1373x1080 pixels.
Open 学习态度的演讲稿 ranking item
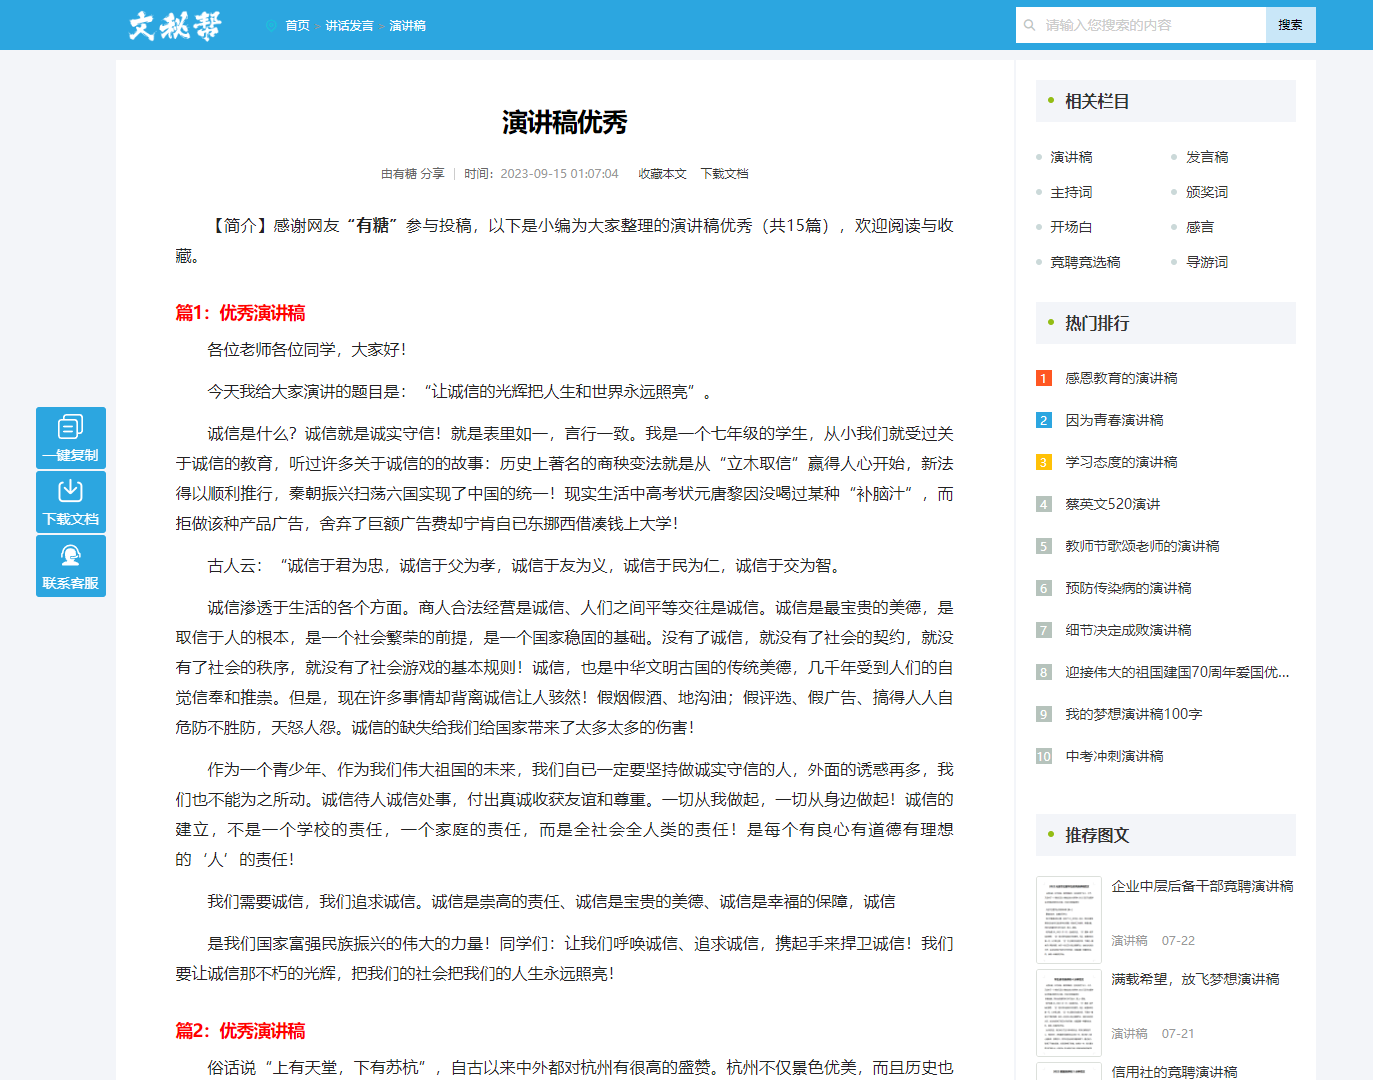1121,462
